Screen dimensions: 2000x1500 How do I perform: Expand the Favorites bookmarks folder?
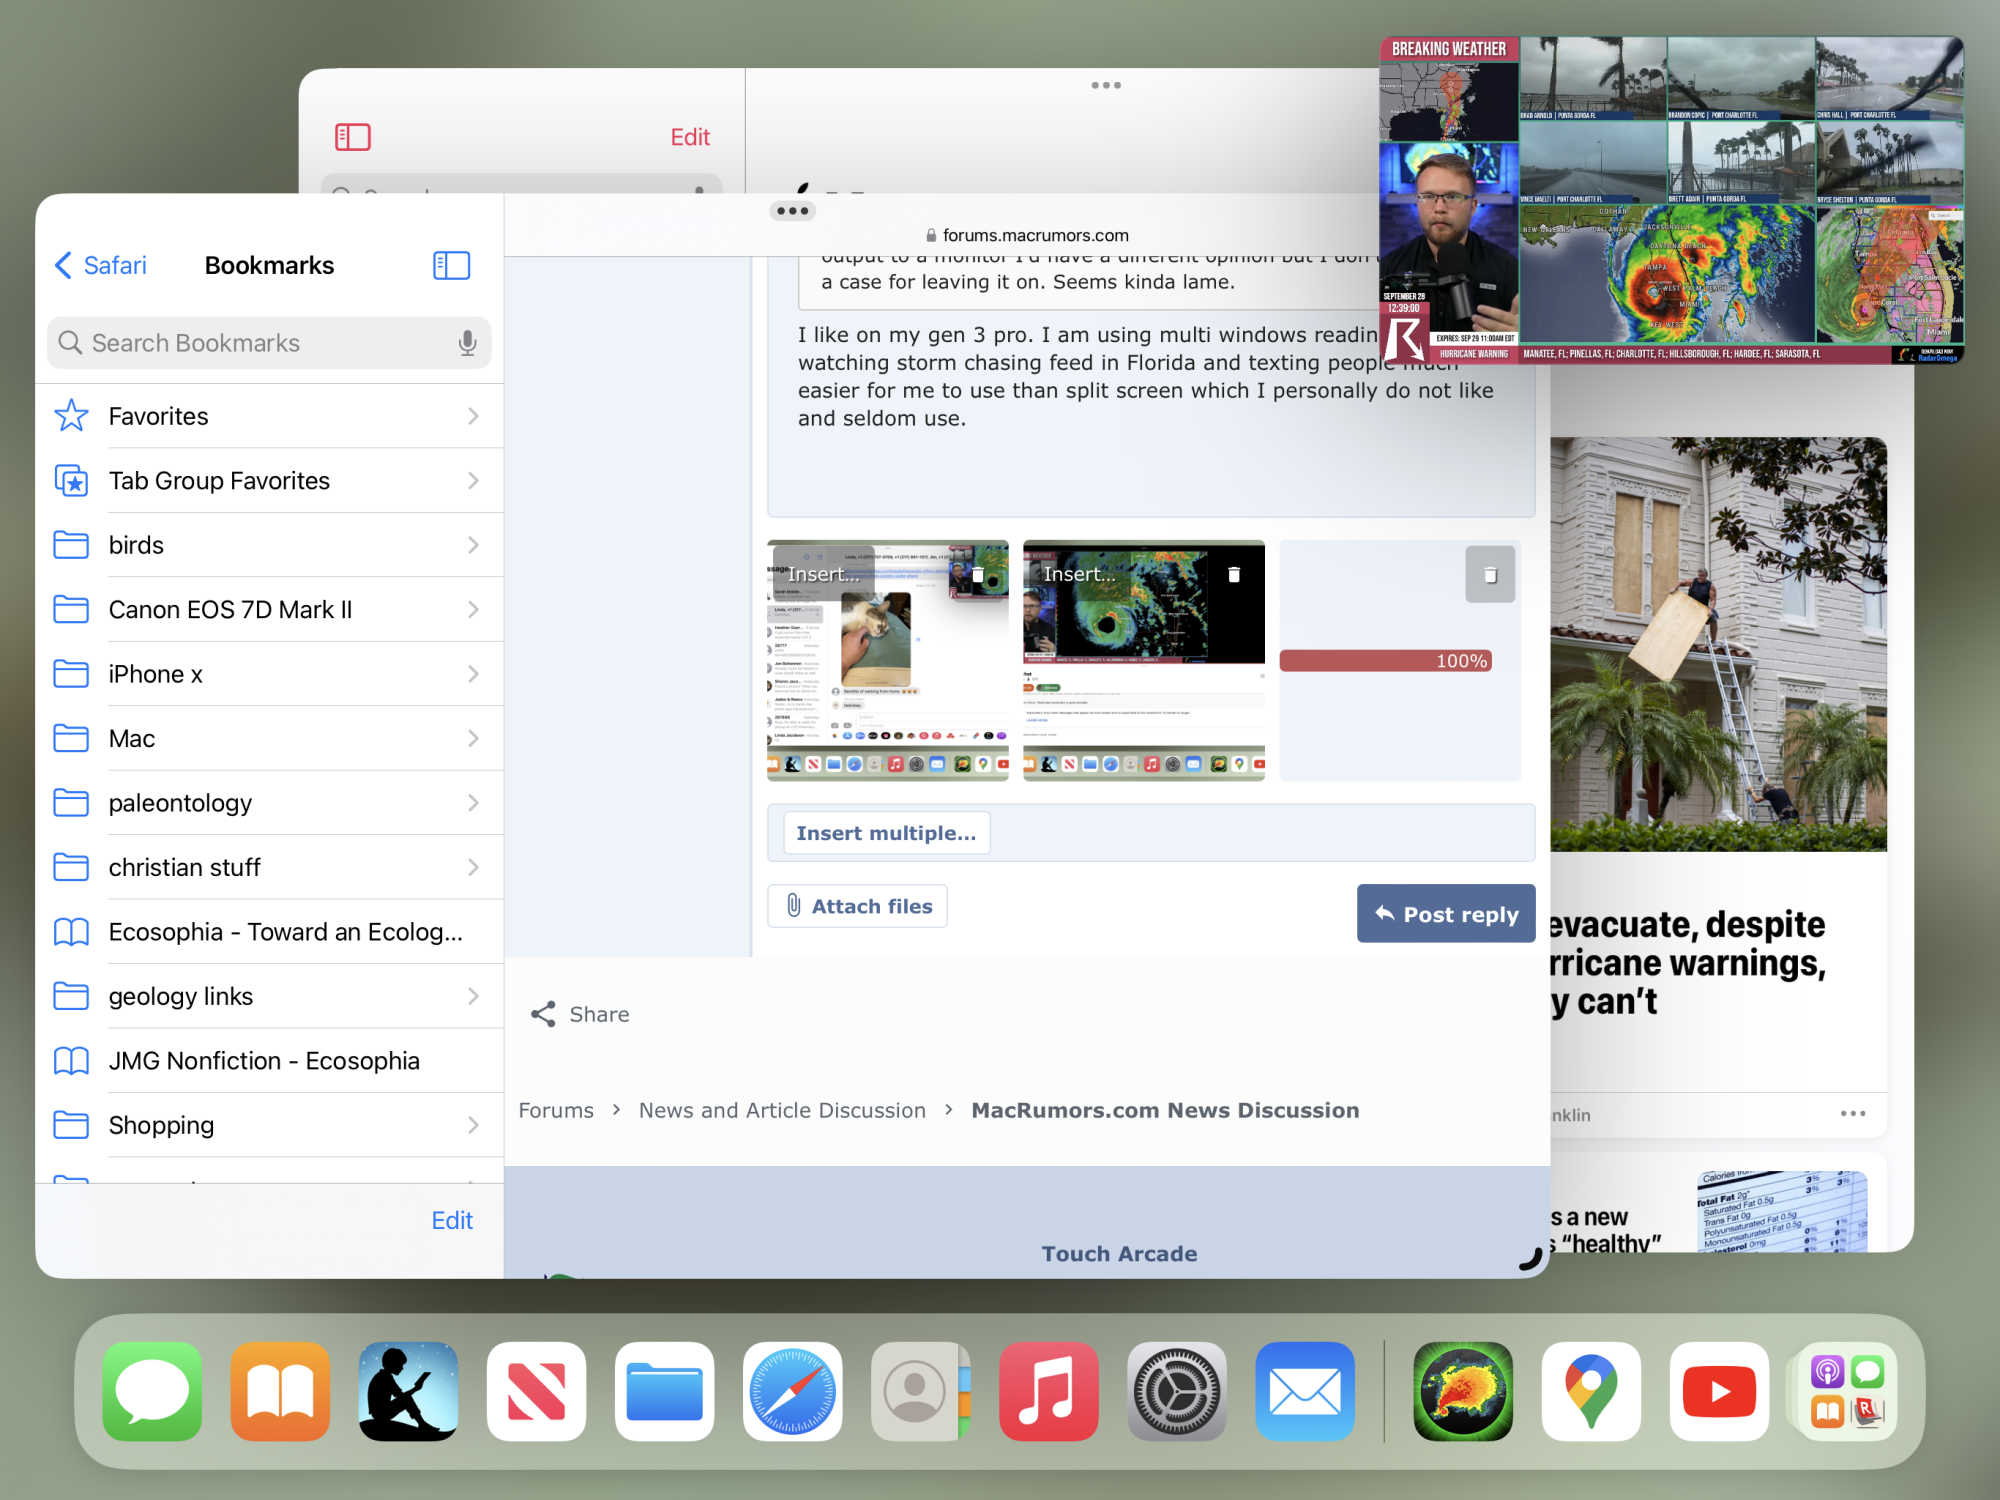(268, 416)
